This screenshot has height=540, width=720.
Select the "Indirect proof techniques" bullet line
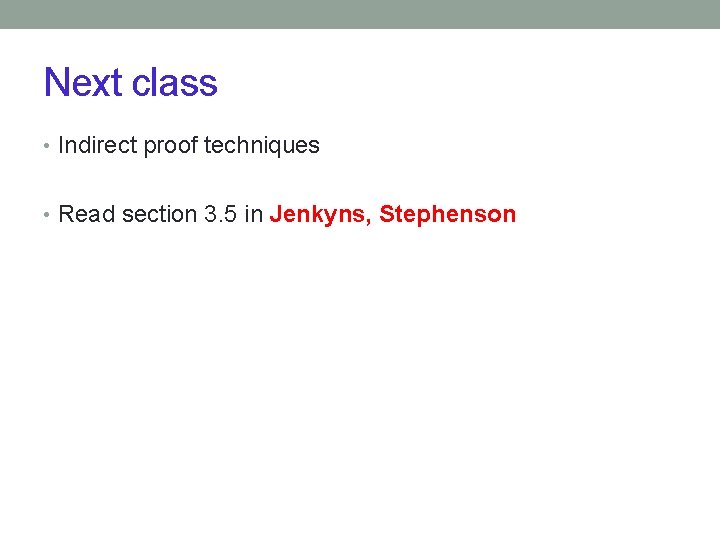tap(188, 145)
